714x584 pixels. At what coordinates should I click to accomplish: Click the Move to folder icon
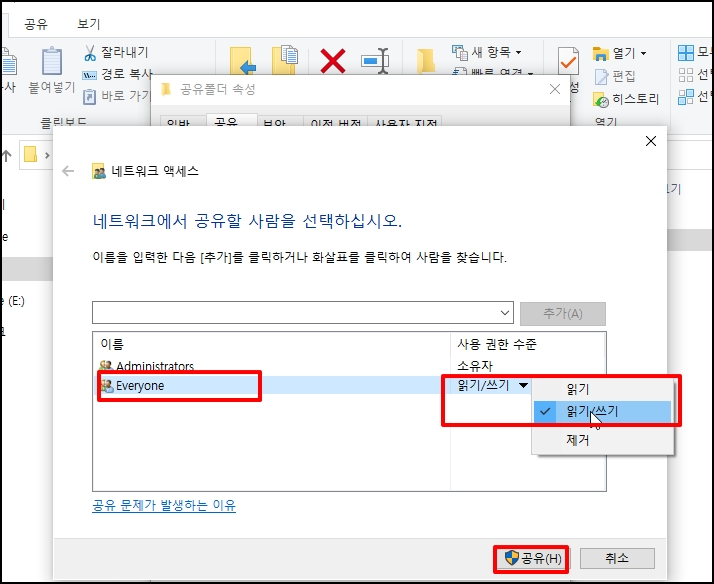click(242, 61)
